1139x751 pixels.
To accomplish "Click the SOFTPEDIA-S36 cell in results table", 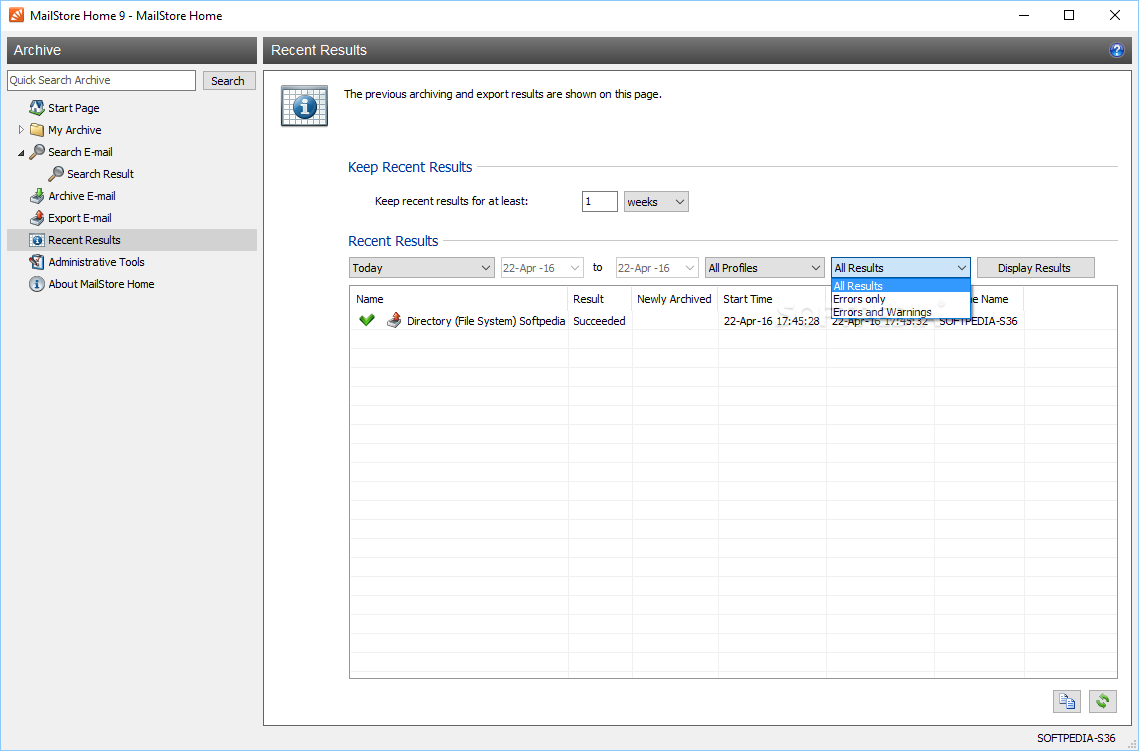I will point(978,321).
